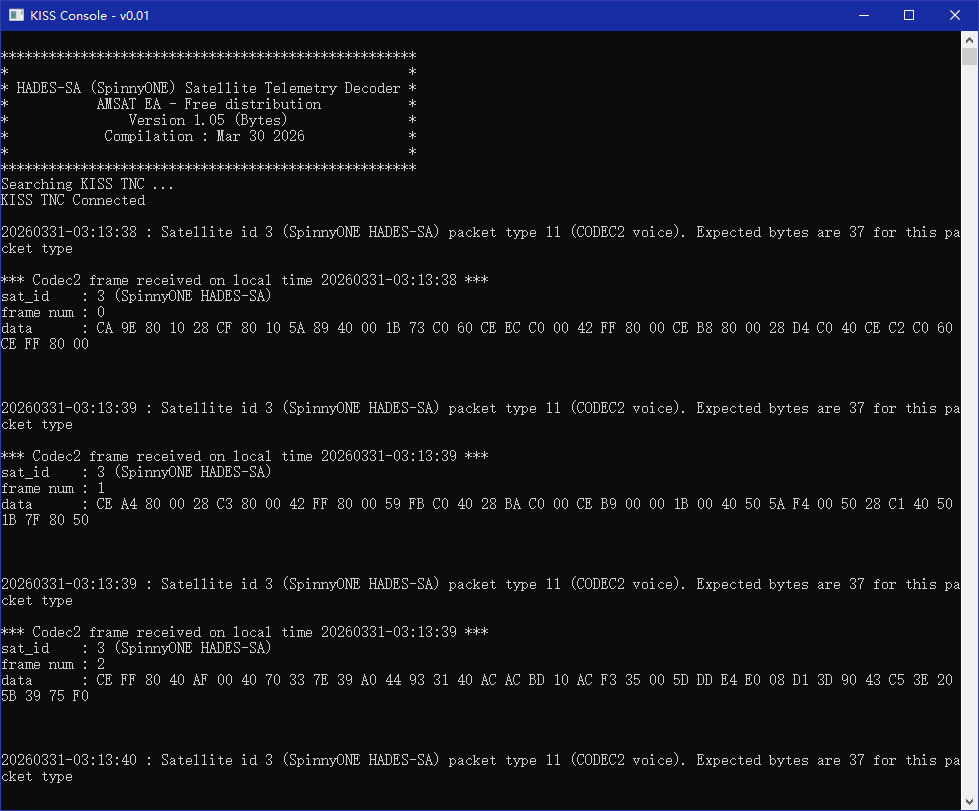
Task: Minimize the KISS Console window
Action: [862, 15]
